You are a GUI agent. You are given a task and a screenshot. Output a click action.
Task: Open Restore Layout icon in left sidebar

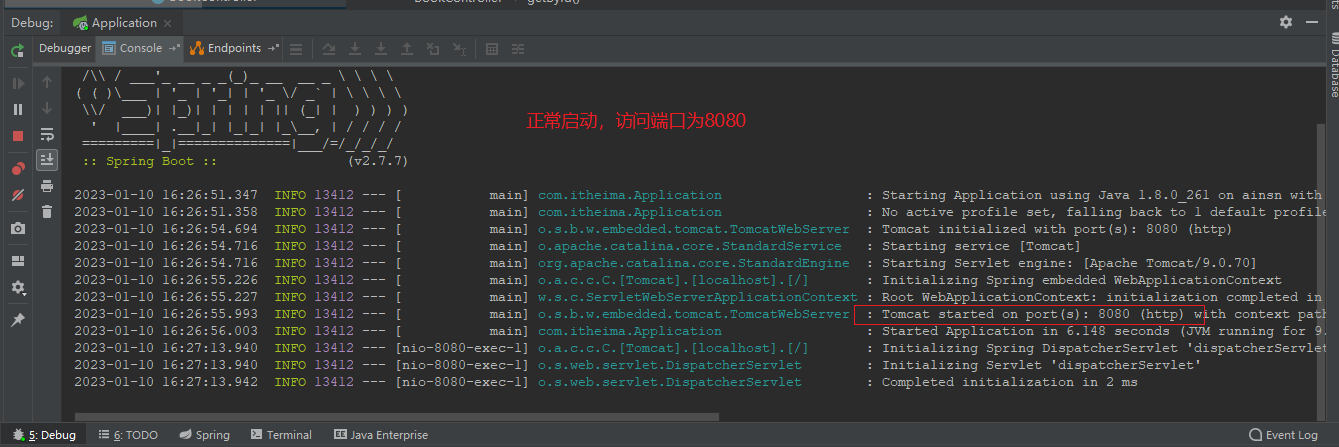[x=17, y=261]
